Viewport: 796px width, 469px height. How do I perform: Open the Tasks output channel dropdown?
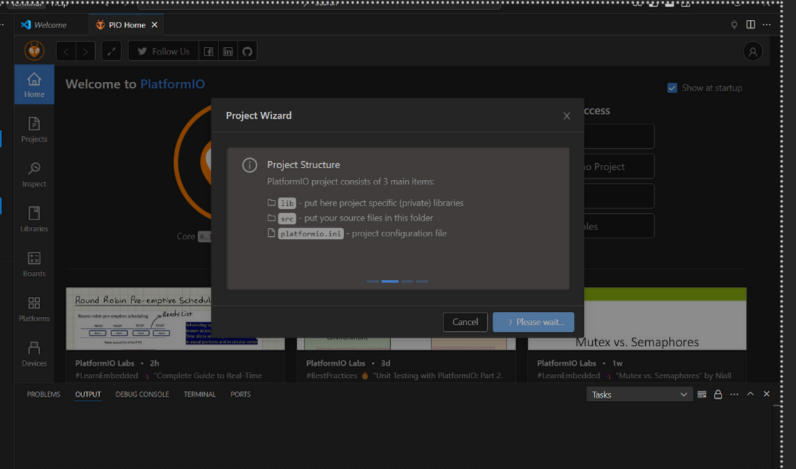click(x=639, y=394)
